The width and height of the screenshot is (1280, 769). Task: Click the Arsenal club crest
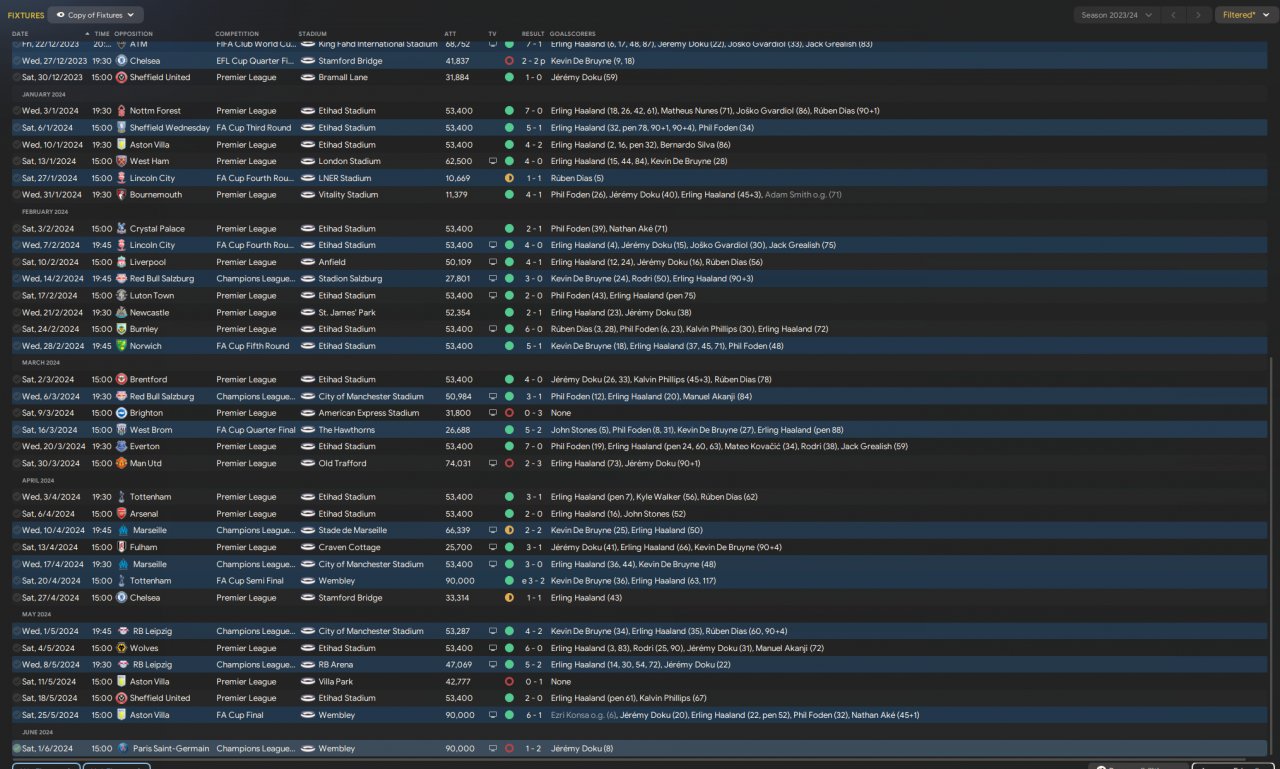tap(121, 514)
